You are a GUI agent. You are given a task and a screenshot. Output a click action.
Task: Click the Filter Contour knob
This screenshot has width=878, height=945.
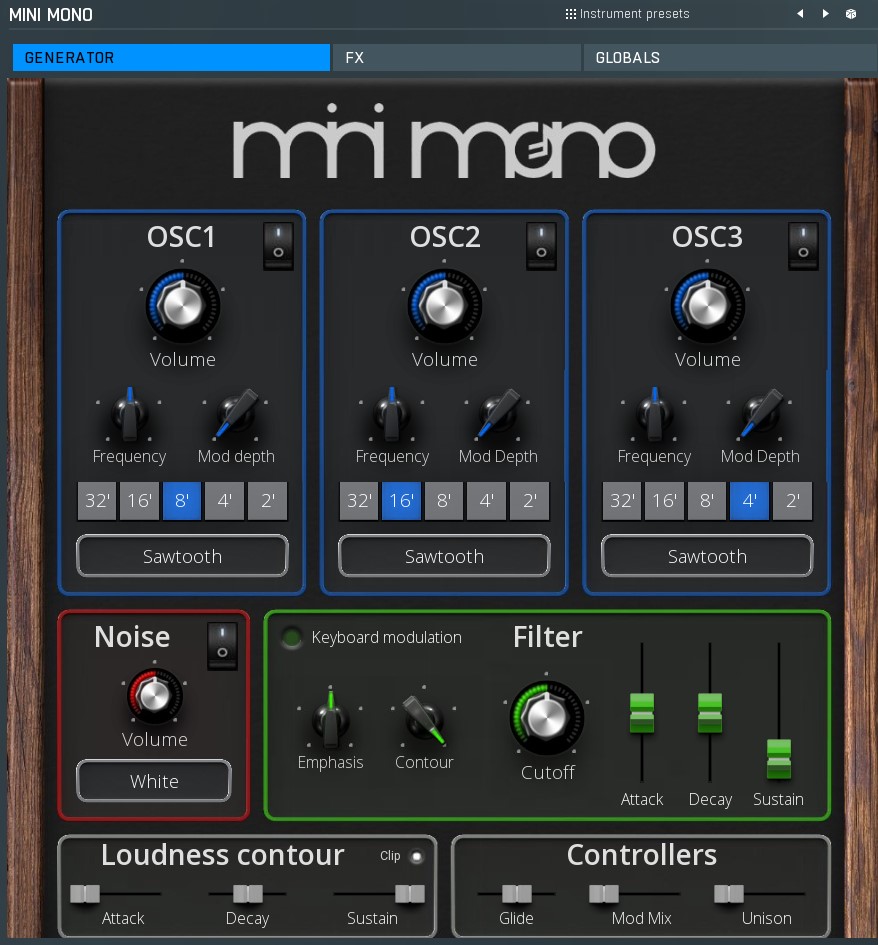(424, 720)
